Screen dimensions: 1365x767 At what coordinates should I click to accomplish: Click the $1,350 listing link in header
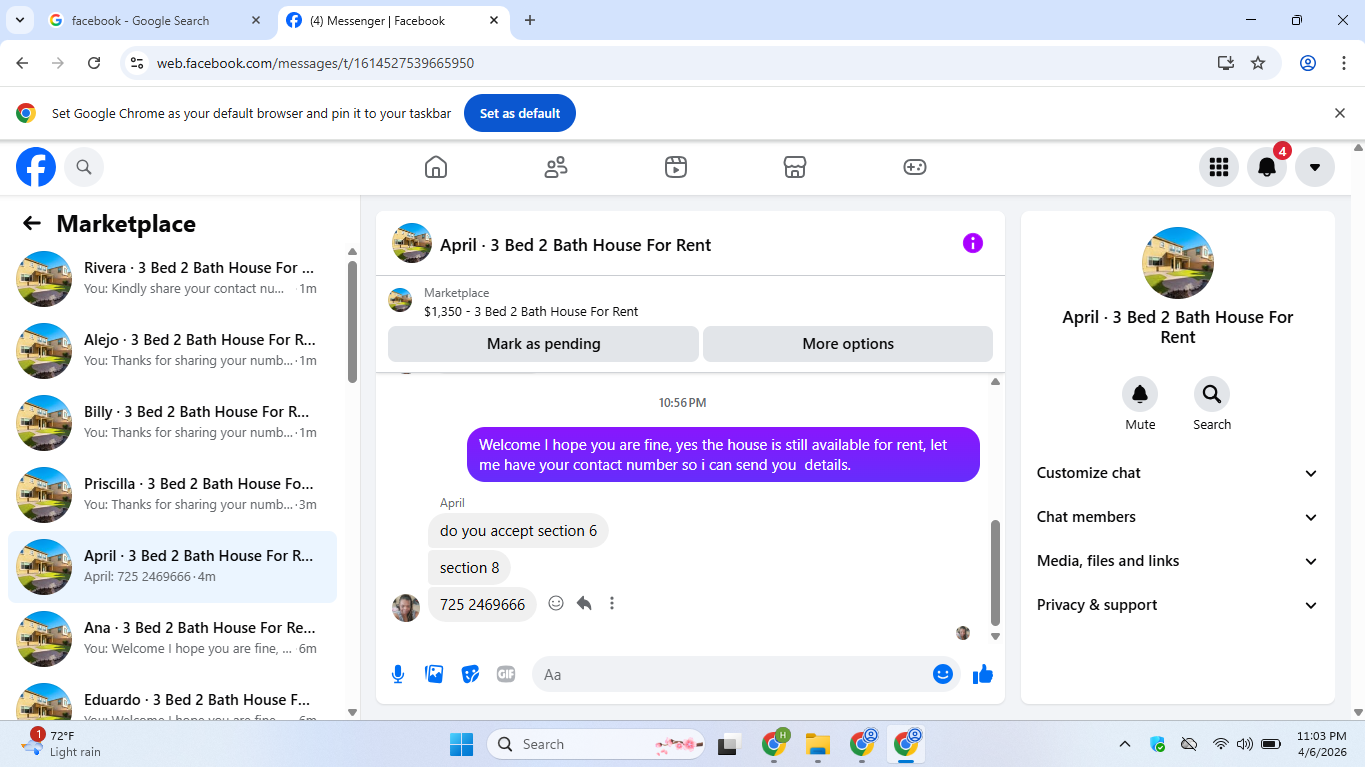tap(531, 311)
